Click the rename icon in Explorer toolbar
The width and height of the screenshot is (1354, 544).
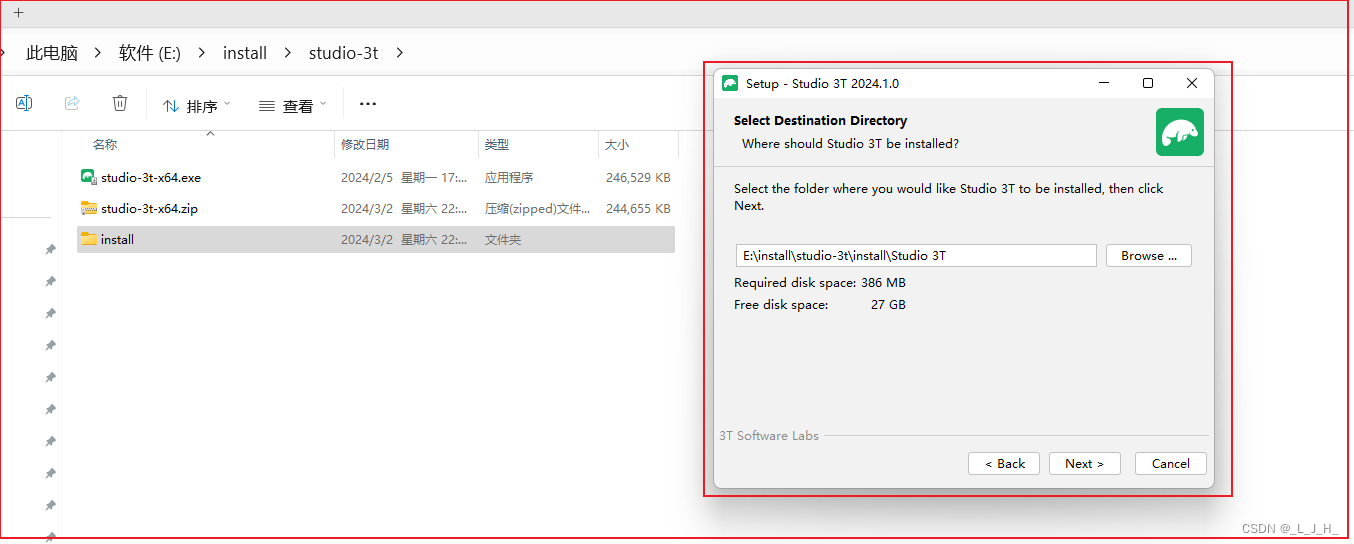coord(24,104)
